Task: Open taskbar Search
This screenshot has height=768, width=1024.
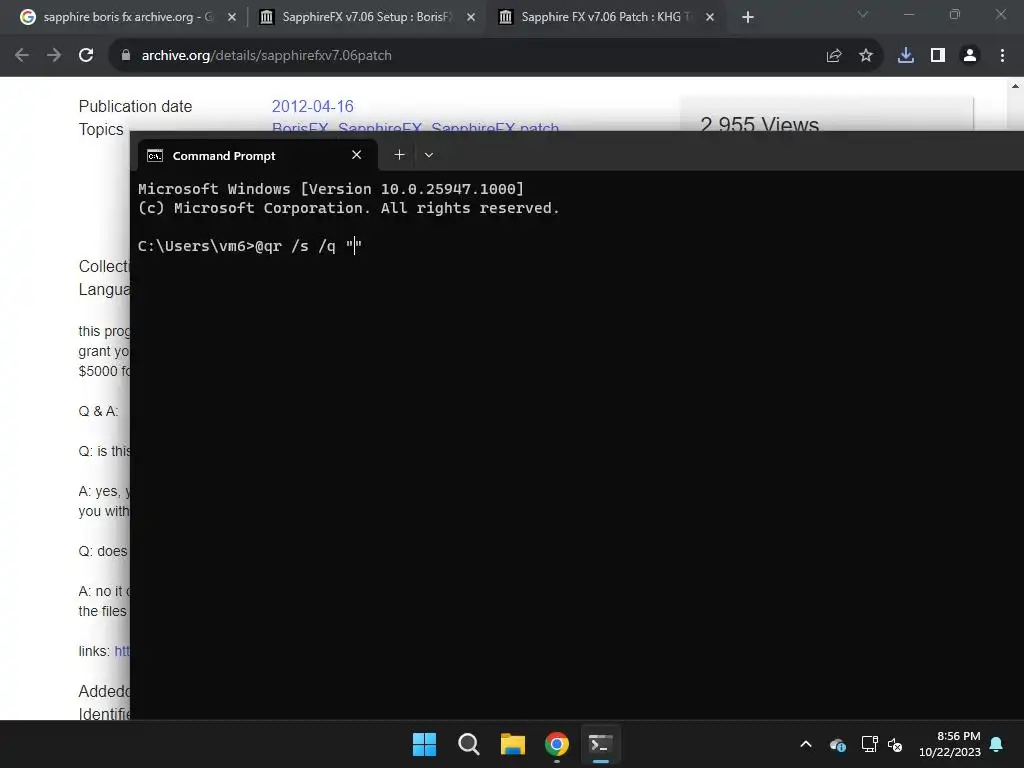Action: coord(468,744)
